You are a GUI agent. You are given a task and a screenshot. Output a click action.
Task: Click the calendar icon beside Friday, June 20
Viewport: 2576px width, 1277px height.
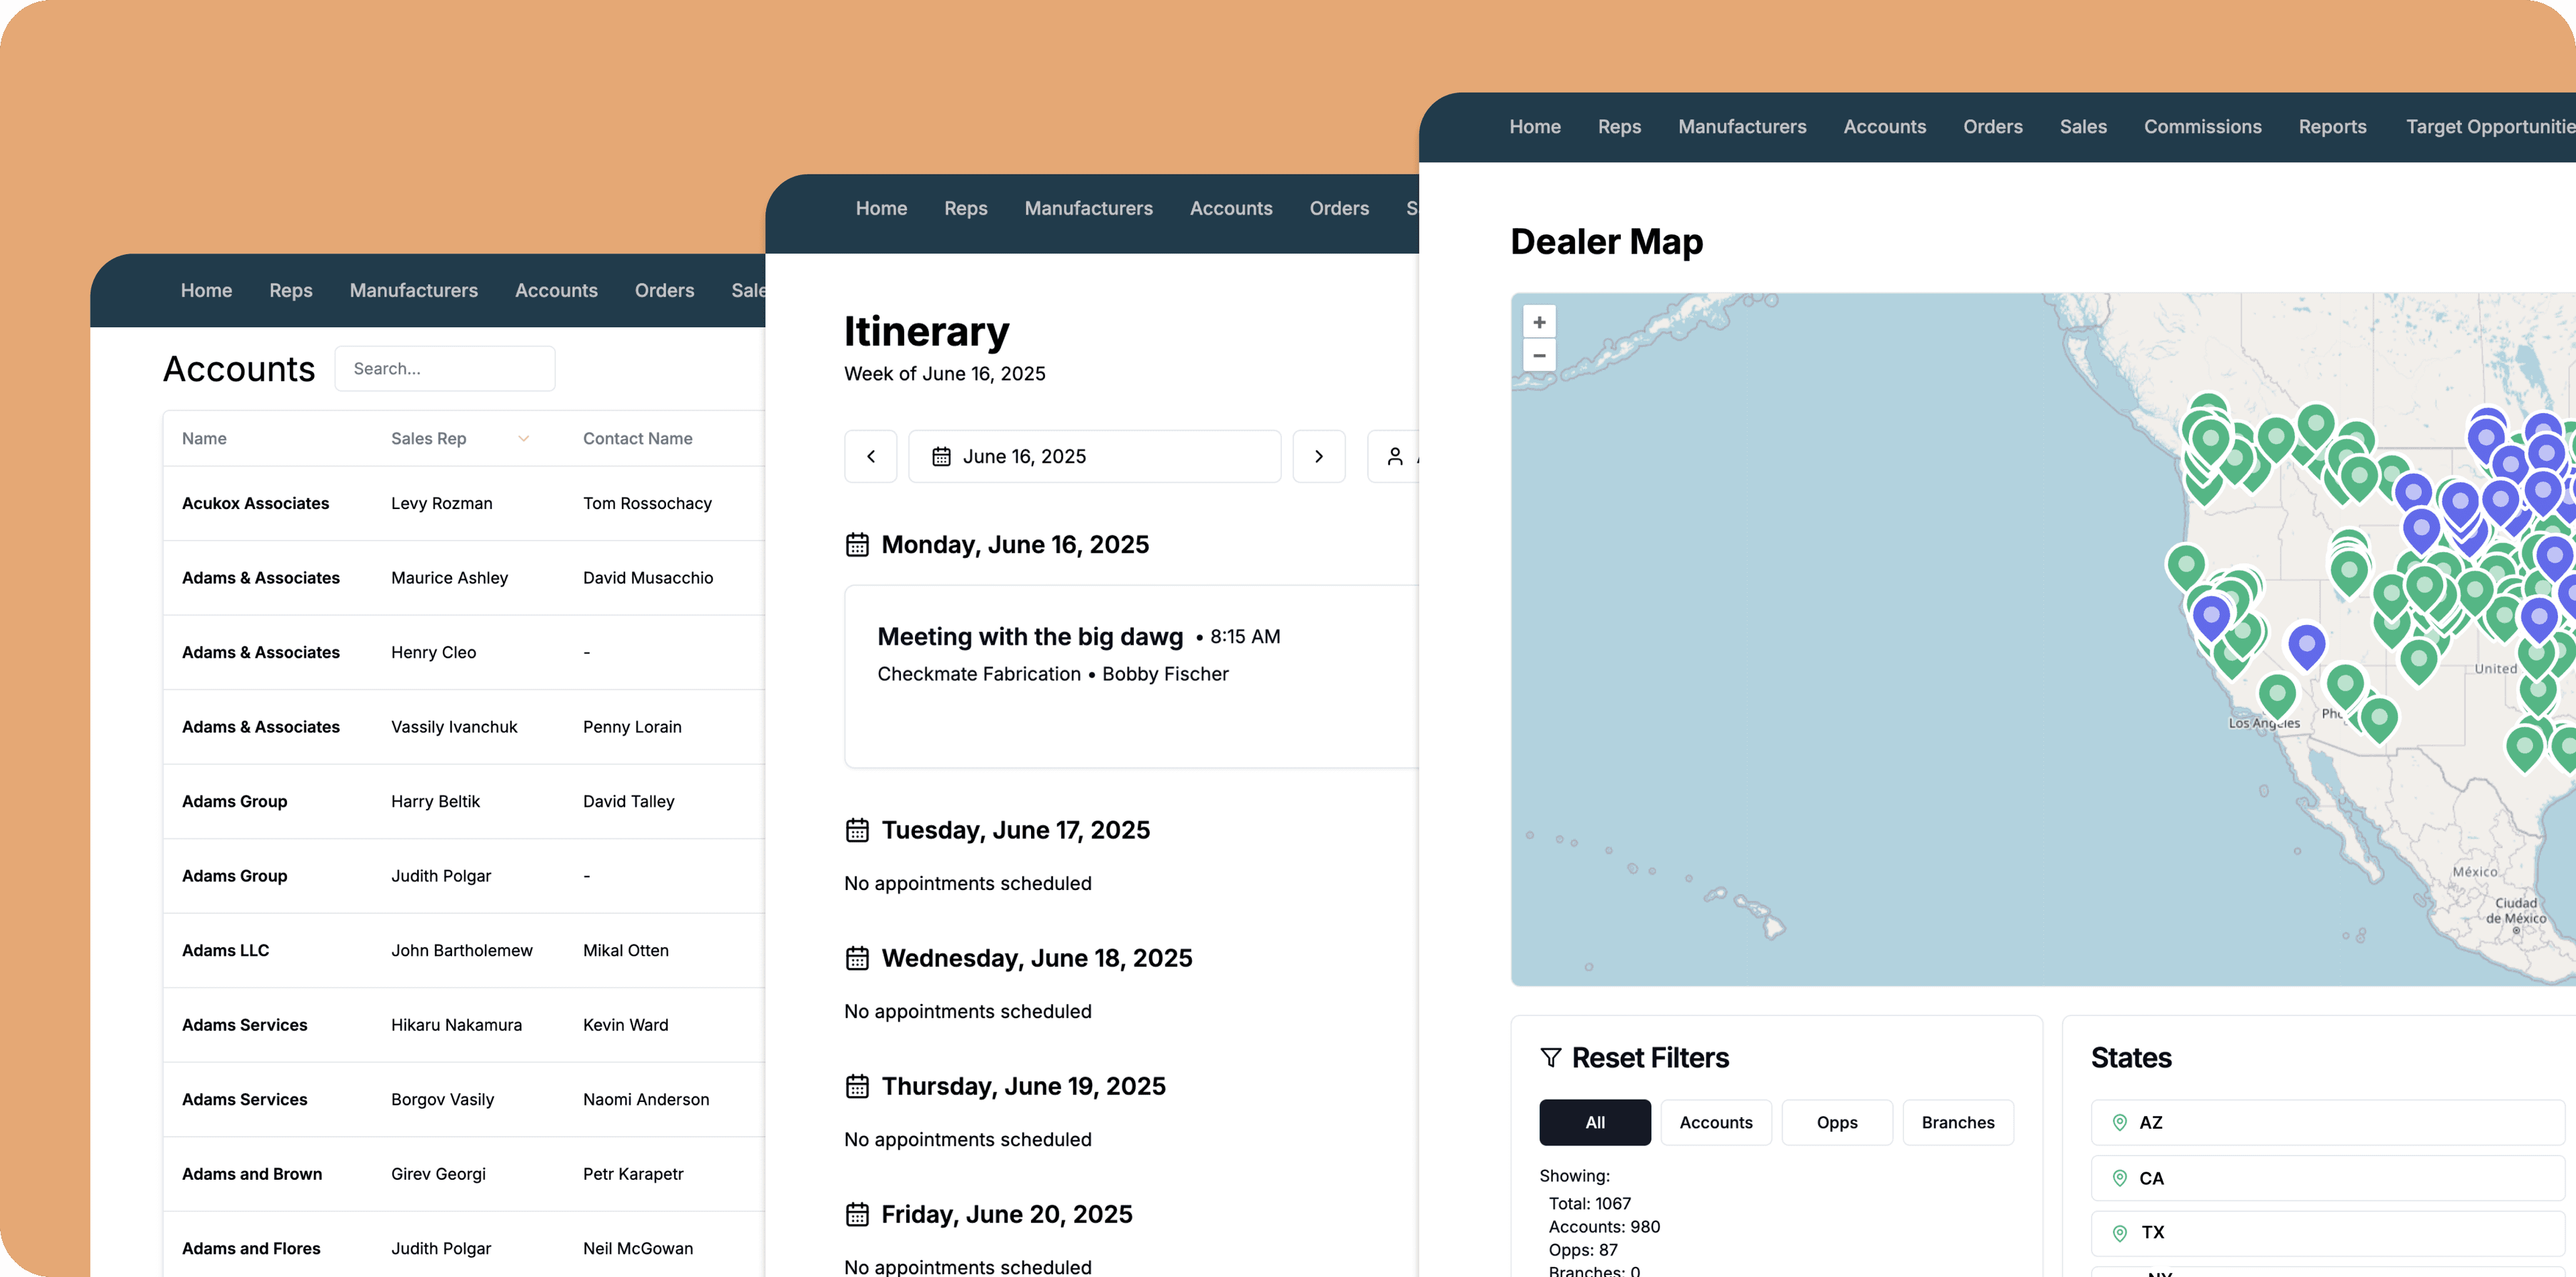857,1214
